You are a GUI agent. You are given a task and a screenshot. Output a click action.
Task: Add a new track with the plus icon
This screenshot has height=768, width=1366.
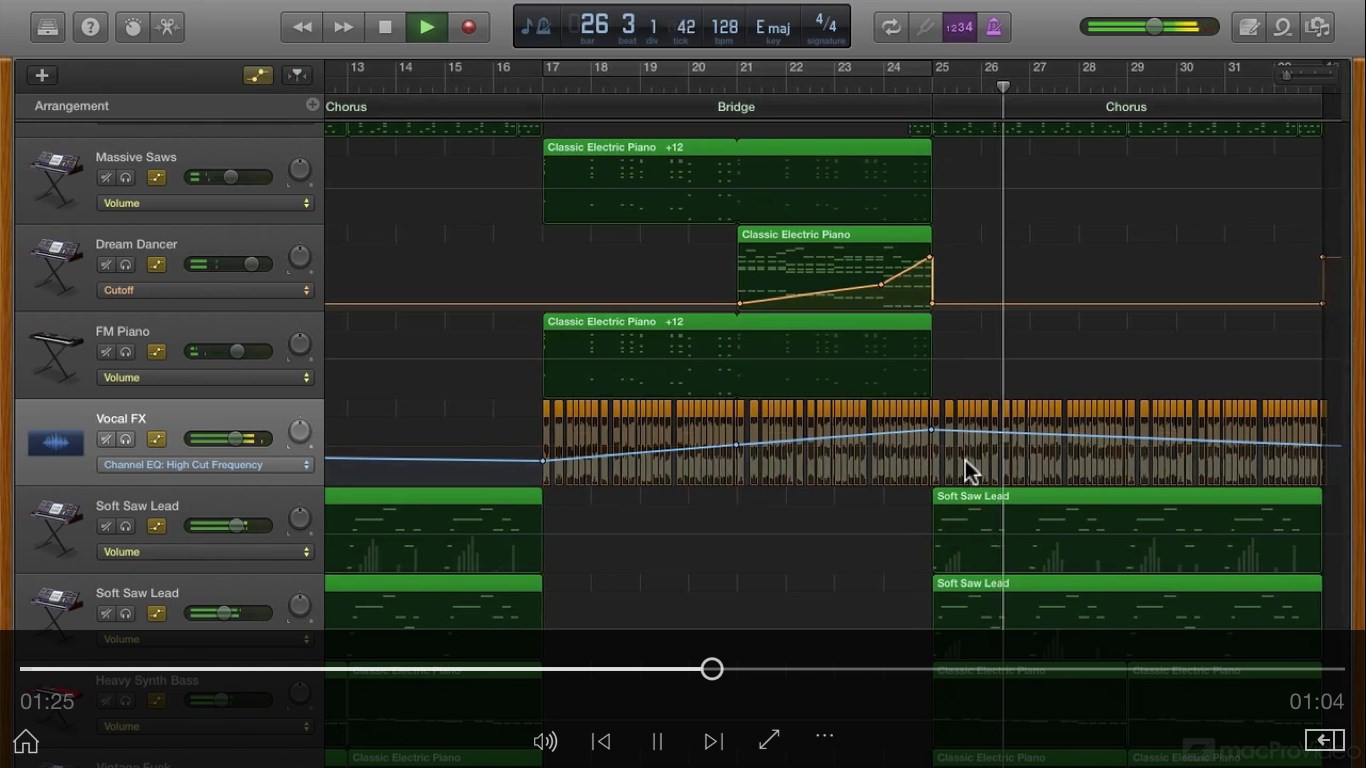pyautogui.click(x=41, y=75)
